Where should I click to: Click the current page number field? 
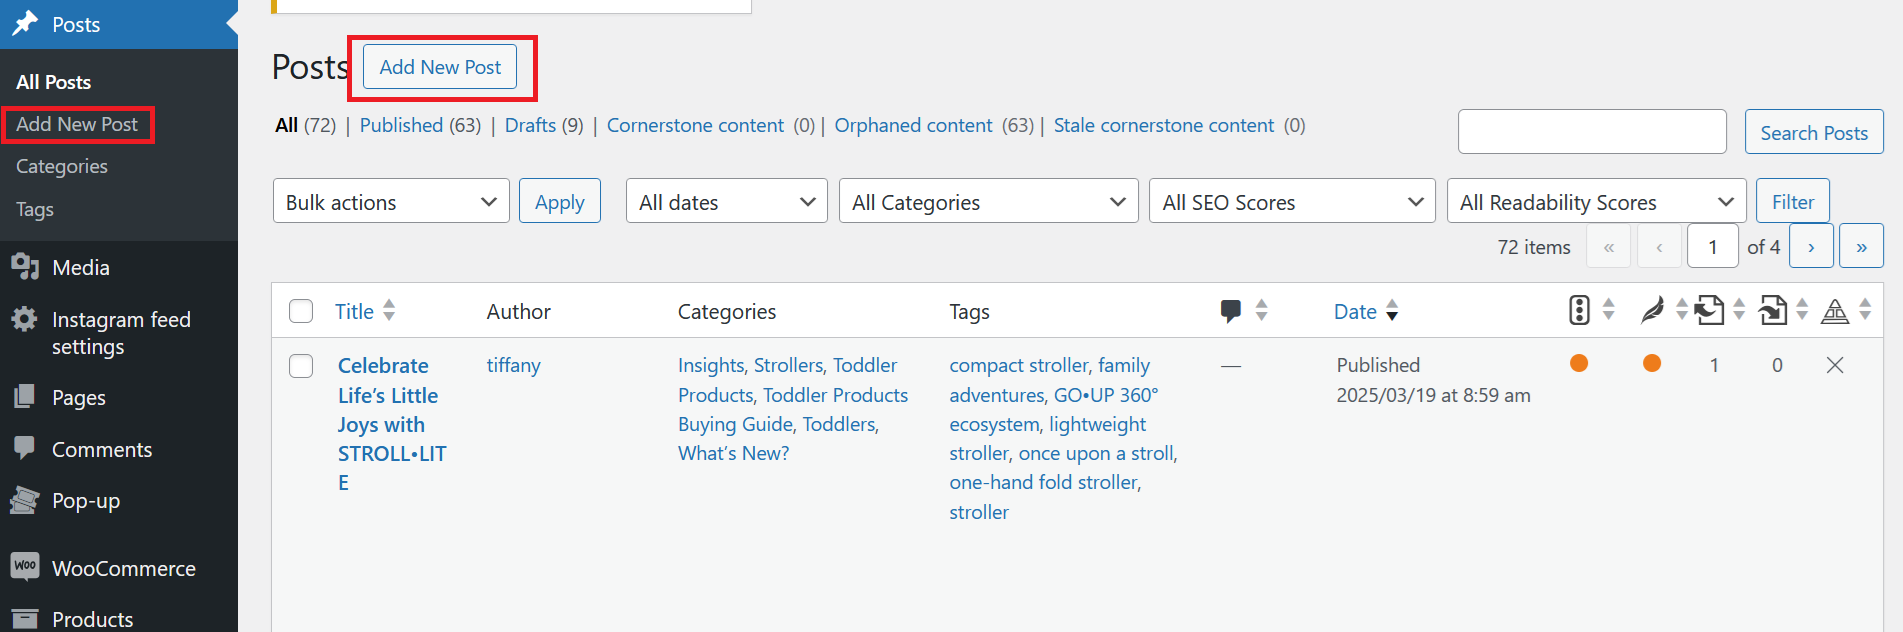click(x=1712, y=246)
